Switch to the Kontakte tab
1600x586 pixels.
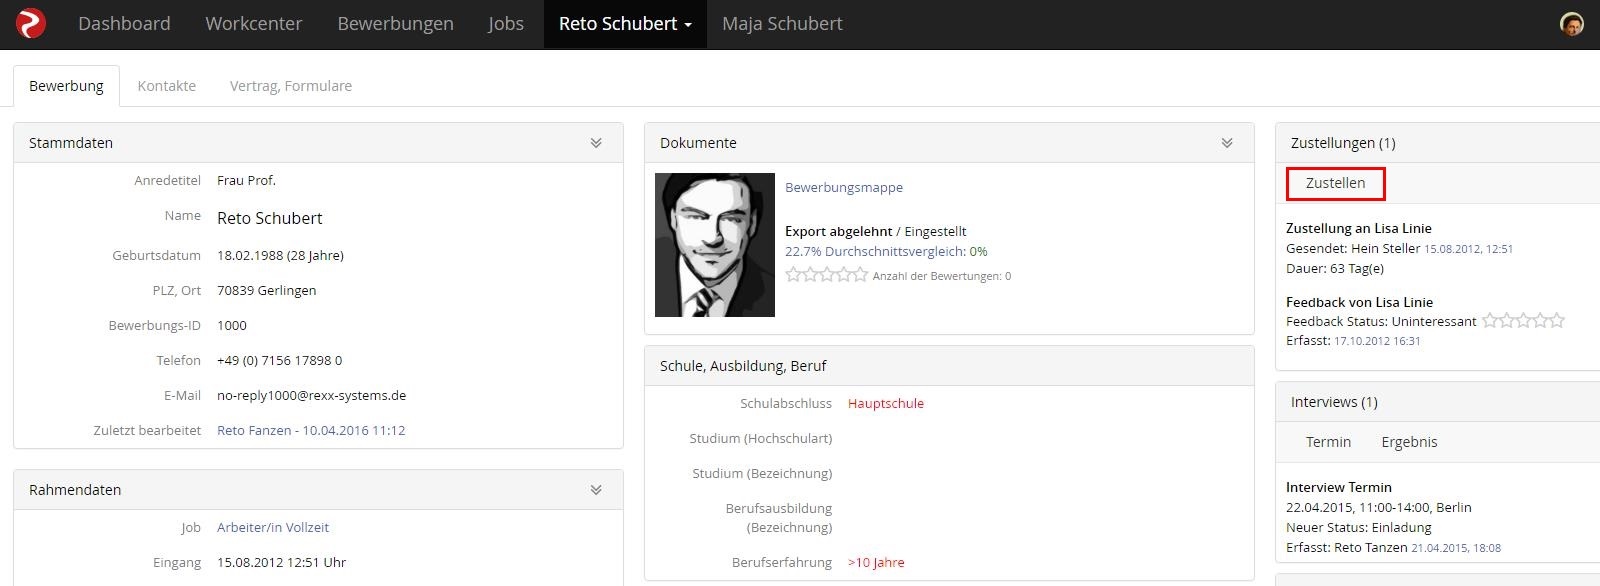tap(167, 86)
